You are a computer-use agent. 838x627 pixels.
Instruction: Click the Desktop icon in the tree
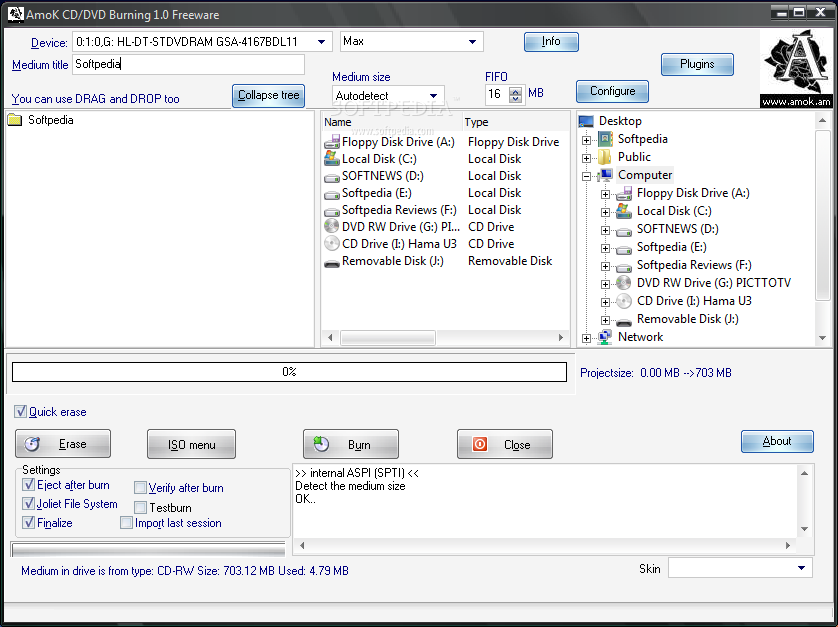(x=586, y=121)
